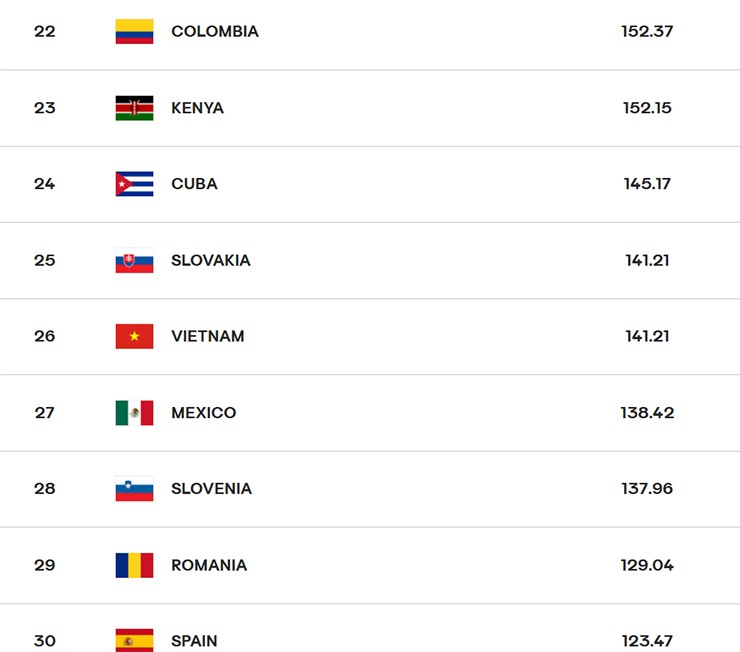
Task: Open the ROMANIA team name
Action: 209,565
